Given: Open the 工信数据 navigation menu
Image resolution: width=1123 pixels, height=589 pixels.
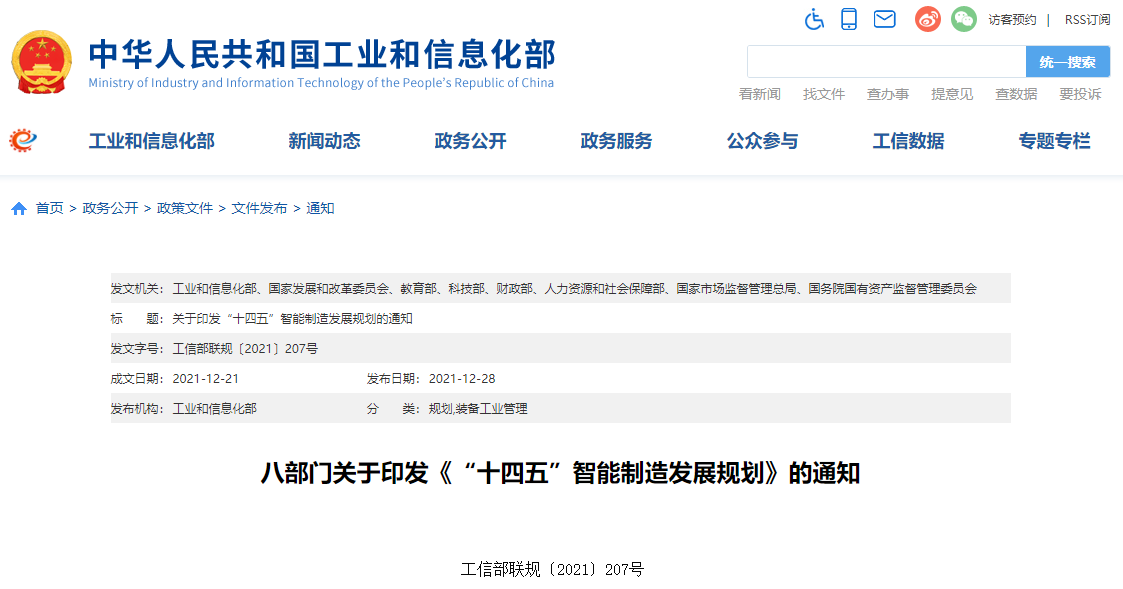Looking at the screenshot, I should coord(907,141).
